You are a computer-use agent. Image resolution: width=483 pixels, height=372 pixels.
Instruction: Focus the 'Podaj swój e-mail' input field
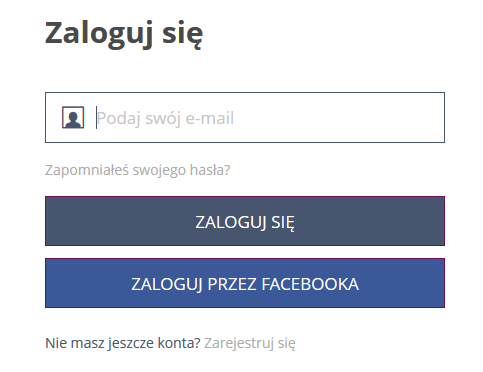245,118
